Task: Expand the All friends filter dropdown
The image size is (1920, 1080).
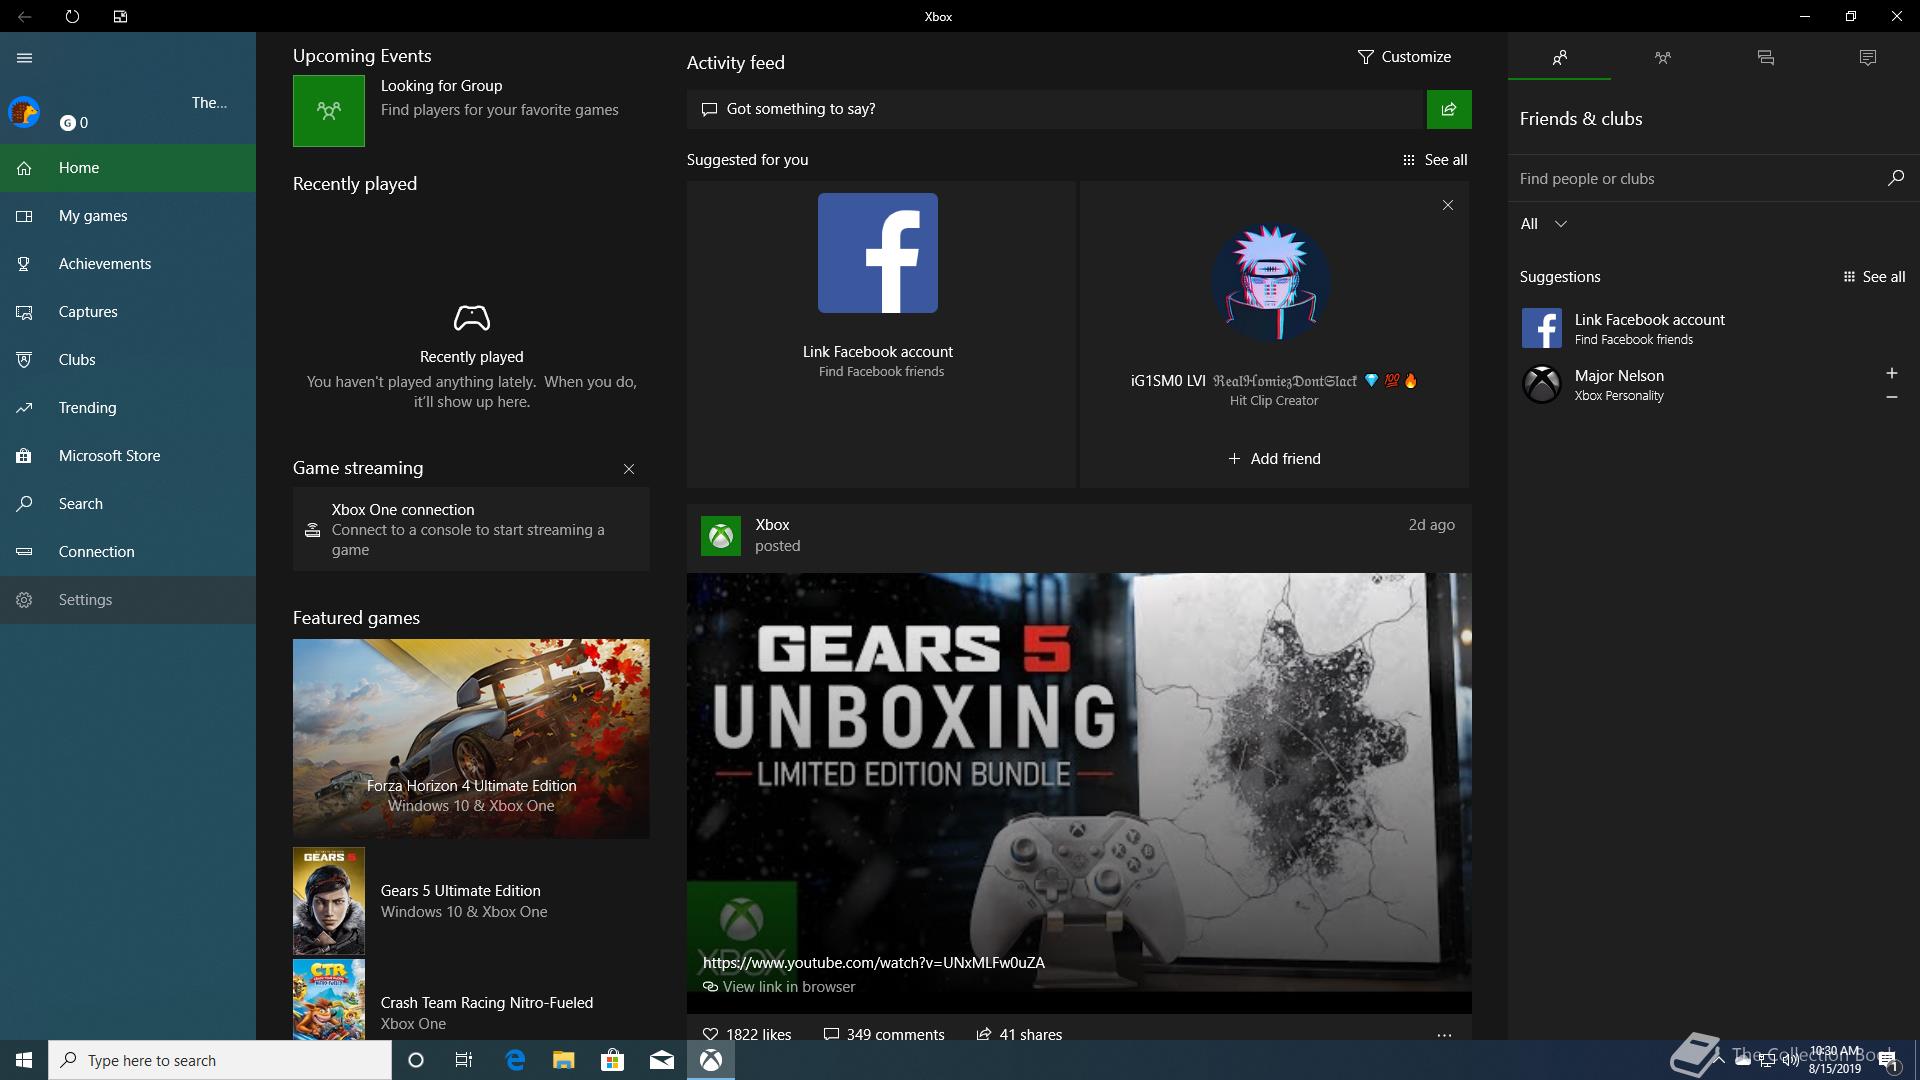Action: click(x=1544, y=224)
